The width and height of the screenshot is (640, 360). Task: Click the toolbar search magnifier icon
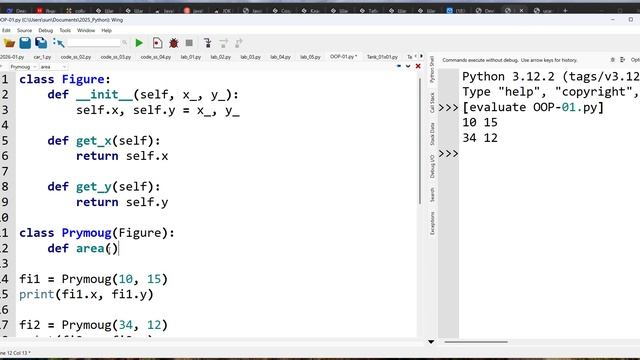coord(124,43)
